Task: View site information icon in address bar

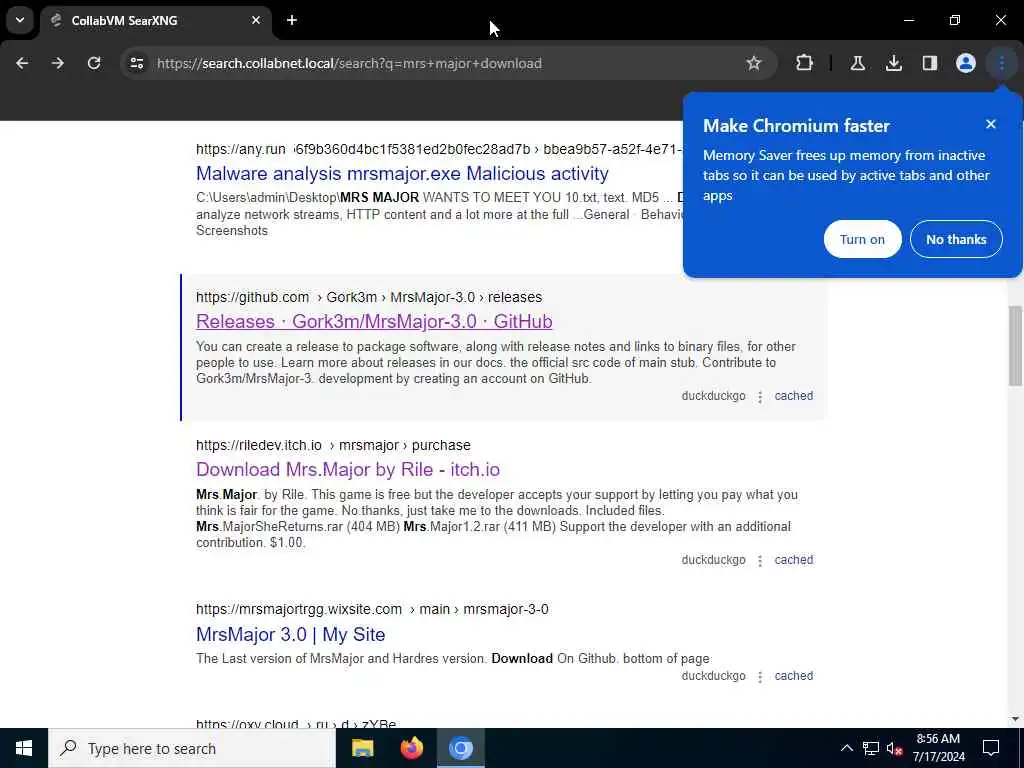Action: [x=137, y=63]
